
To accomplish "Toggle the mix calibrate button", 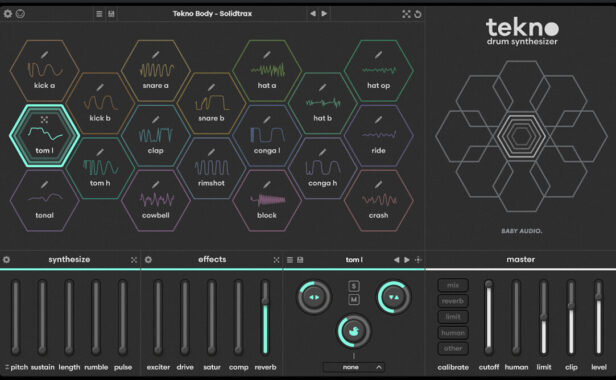I will coord(453,285).
